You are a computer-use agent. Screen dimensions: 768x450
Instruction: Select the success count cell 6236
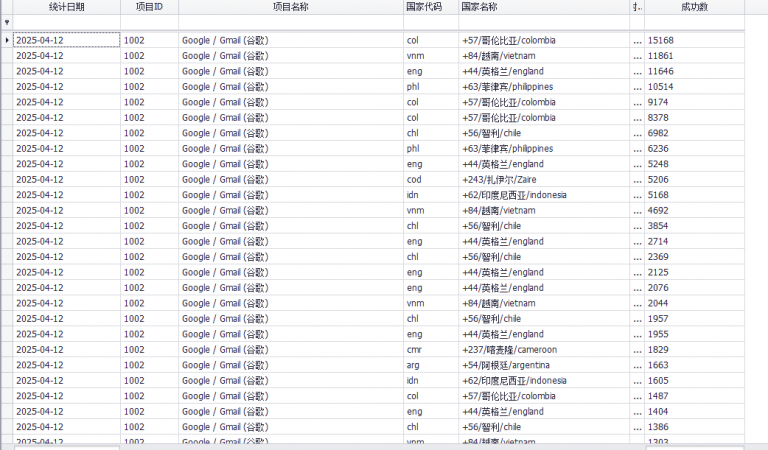694,148
